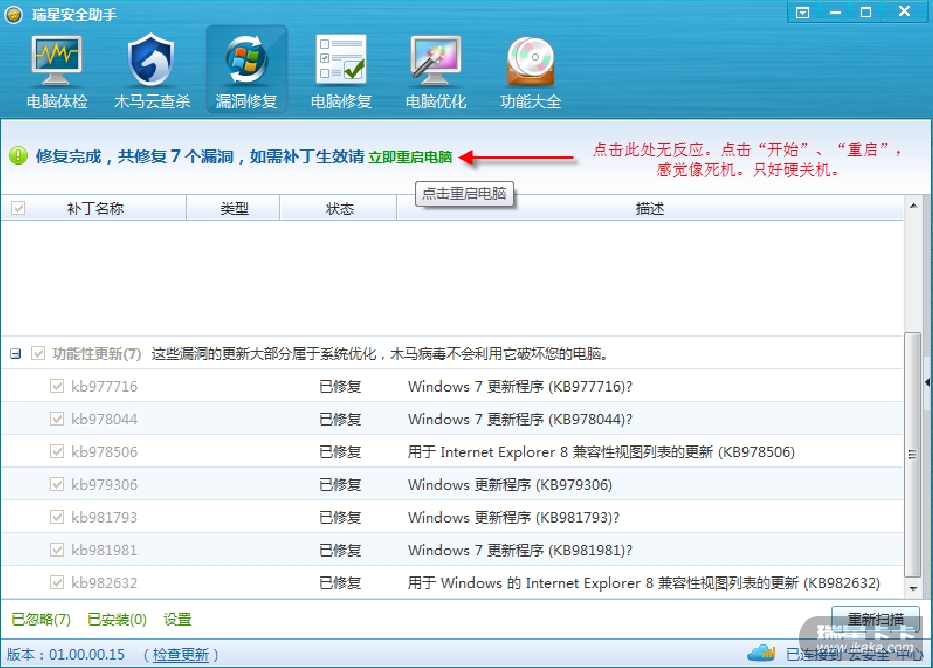933x668 pixels.
Task: Sort by the 补丁名称 column header
Action: (95, 208)
